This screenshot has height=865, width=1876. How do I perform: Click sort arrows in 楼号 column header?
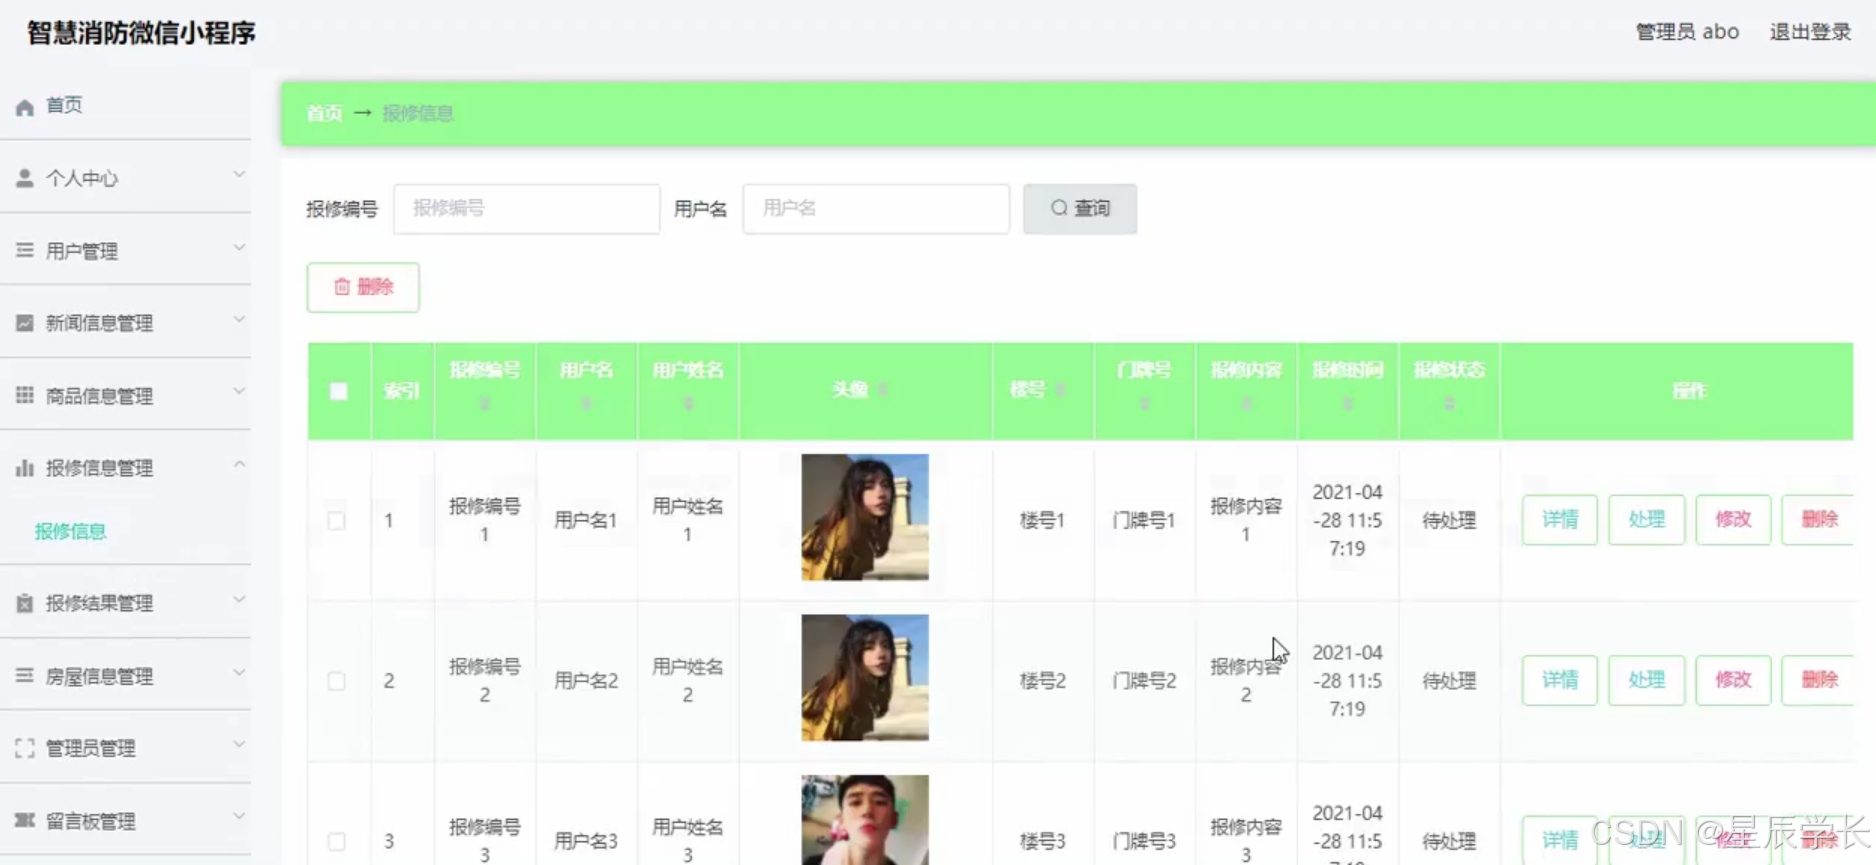(1060, 390)
